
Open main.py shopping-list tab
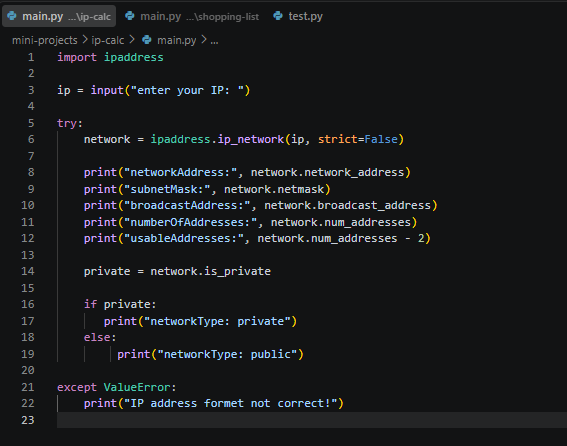point(192,16)
